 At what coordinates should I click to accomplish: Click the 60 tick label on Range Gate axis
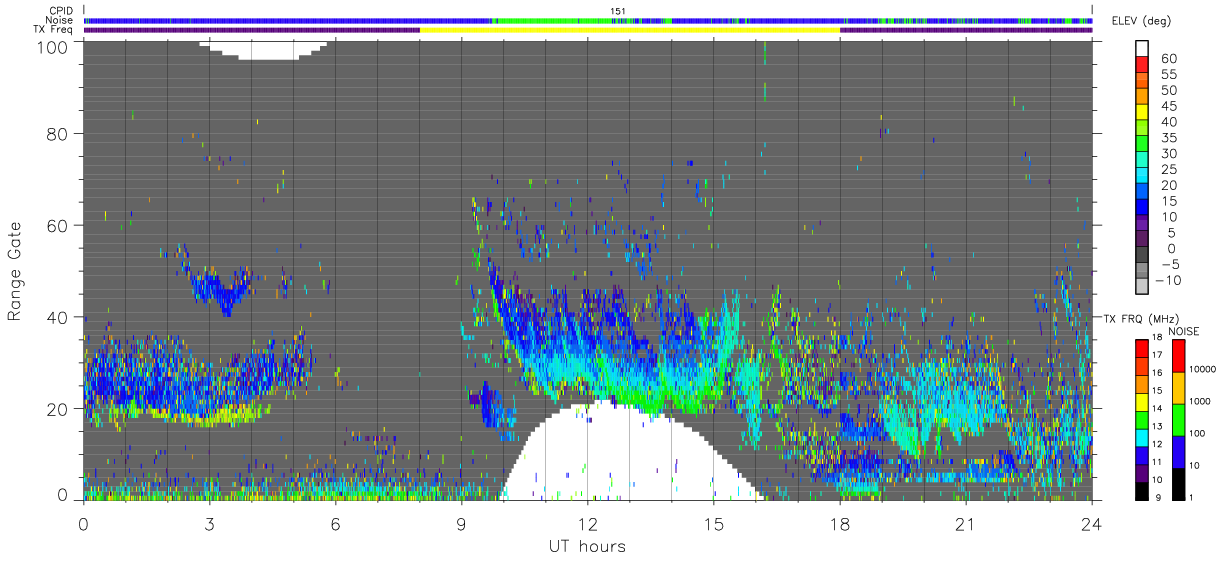[58, 226]
